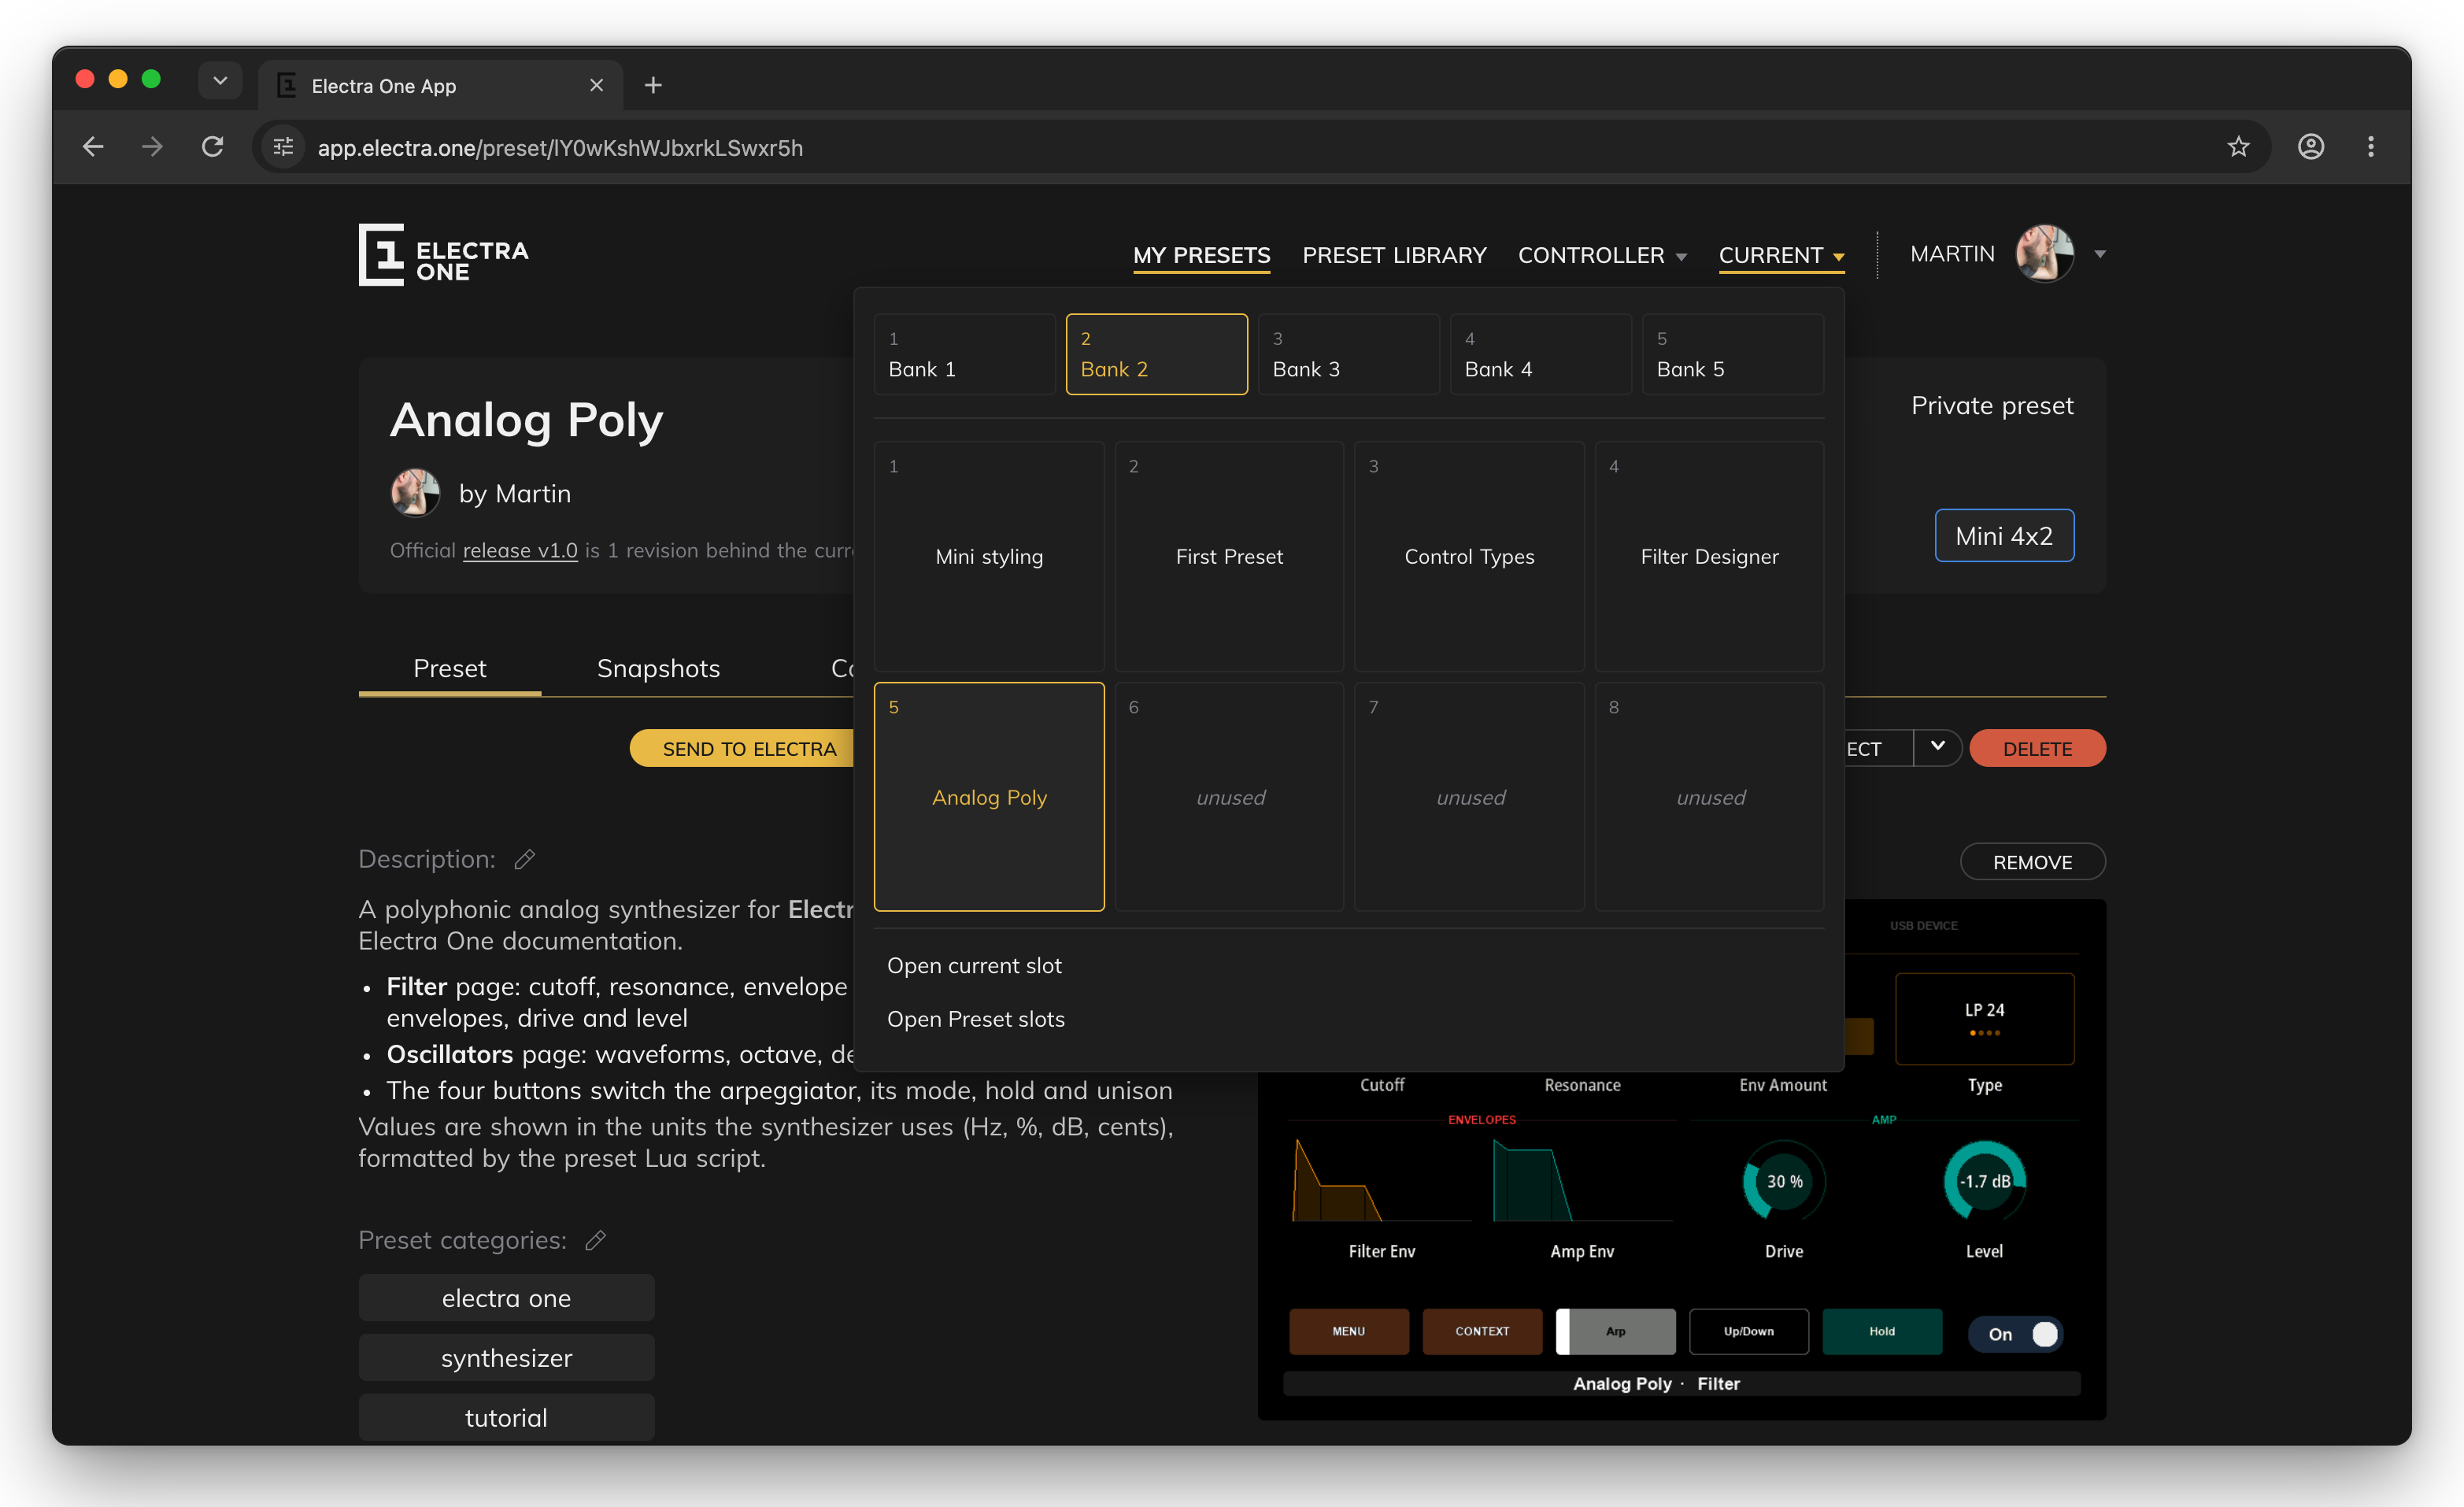Select unused slot 6
Screen dimensions: 2464x1507
[x=1229, y=797]
